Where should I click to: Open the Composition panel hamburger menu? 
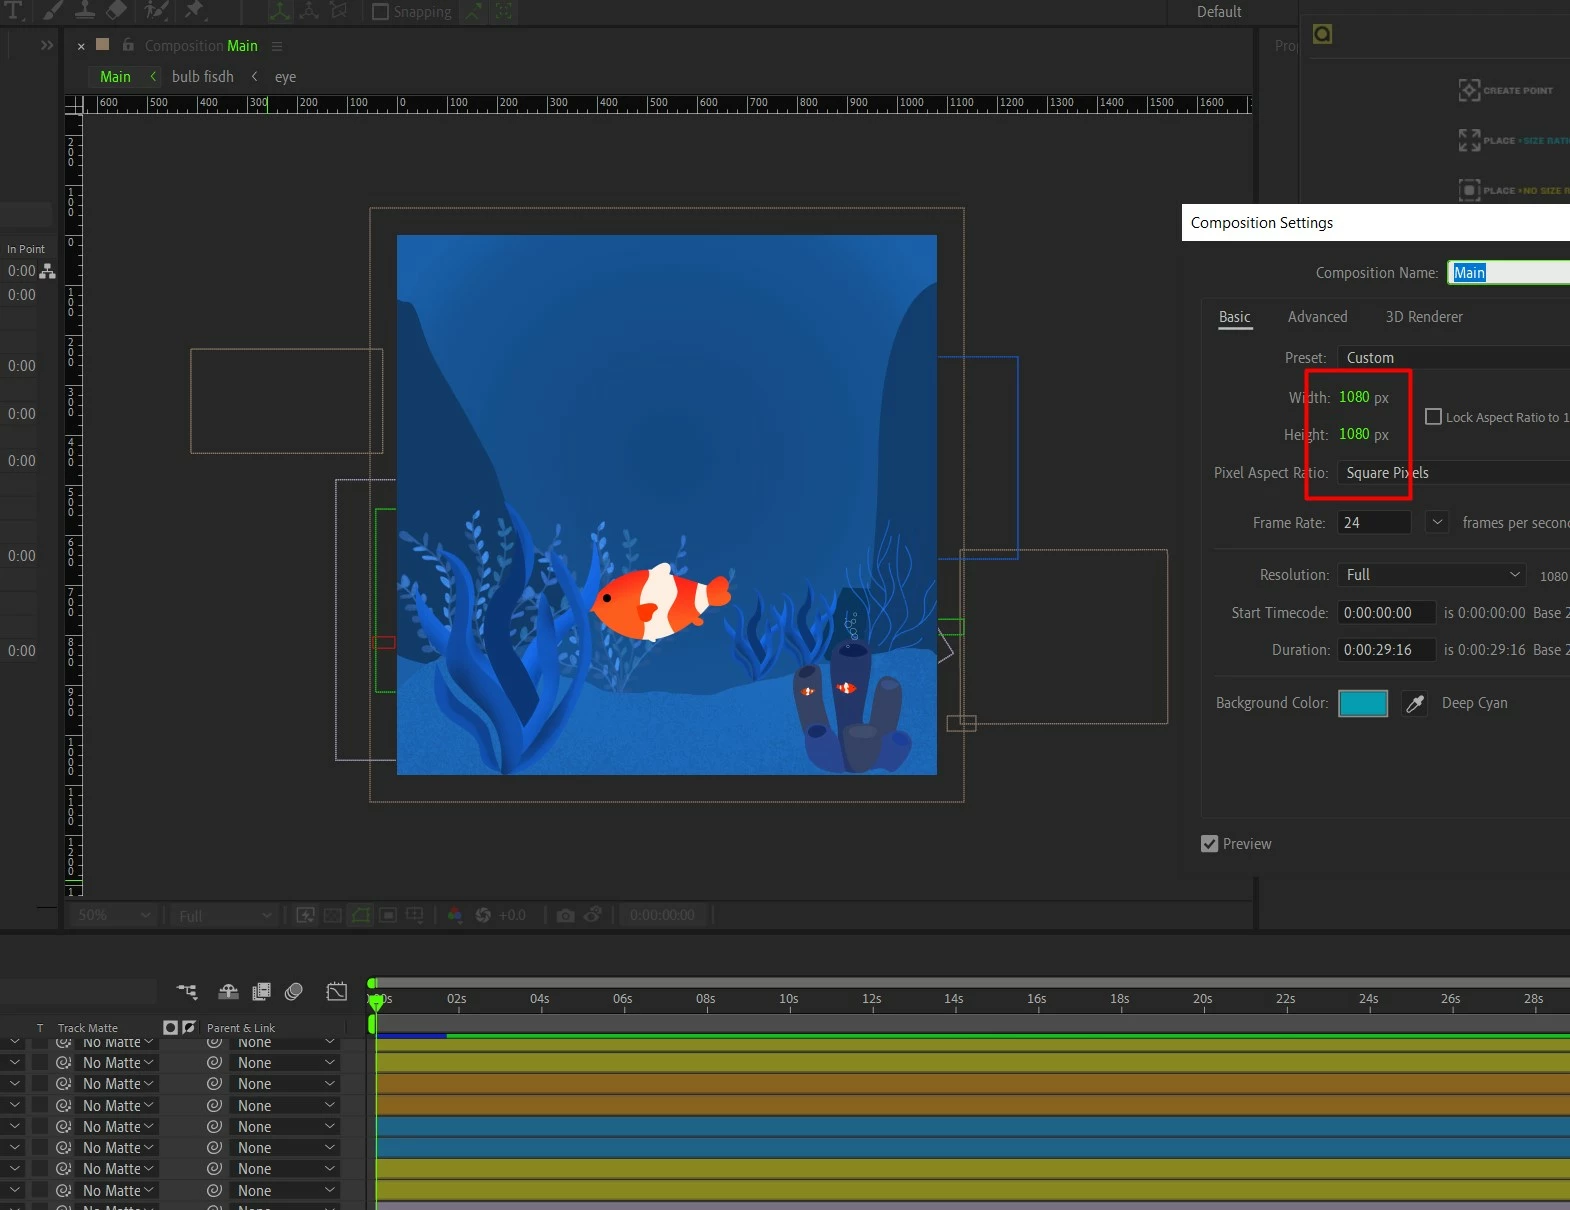277,46
